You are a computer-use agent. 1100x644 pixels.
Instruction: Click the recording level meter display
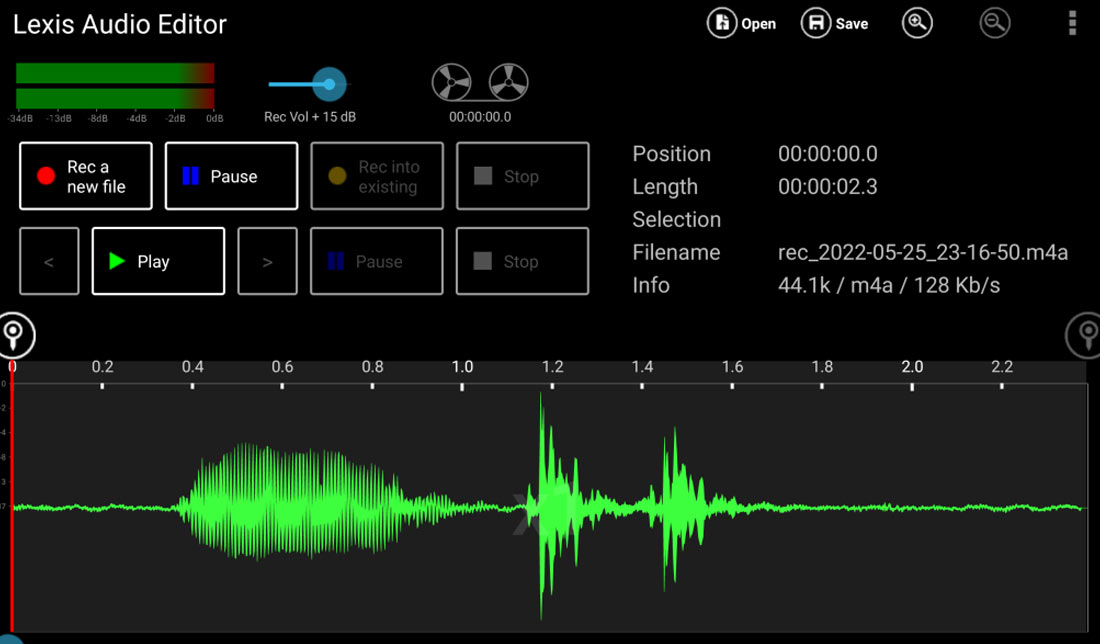(114, 85)
